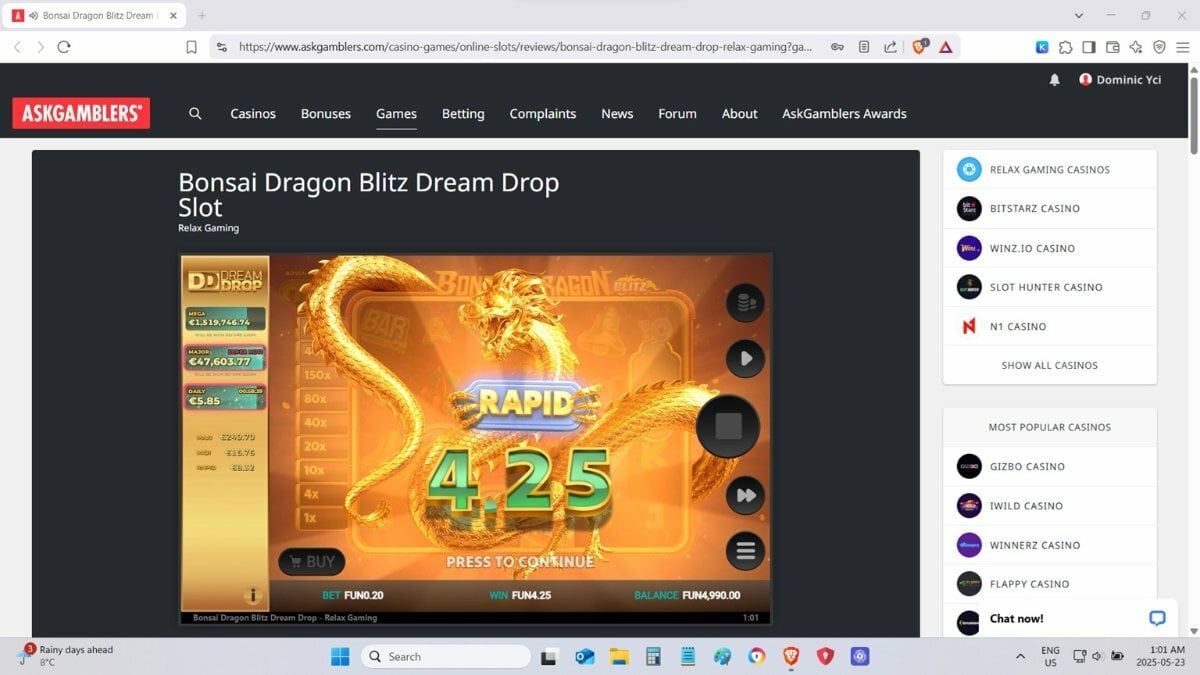Viewport: 1200px width, 675px height.
Task: Open the browser main hamburger menu
Action: [x=1184, y=47]
